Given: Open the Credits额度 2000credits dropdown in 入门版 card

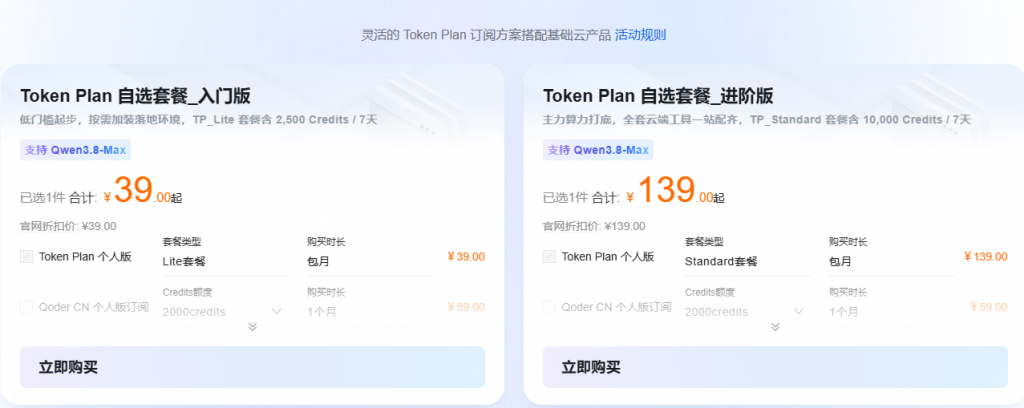Looking at the screenshot, I should tap(225, 312).
